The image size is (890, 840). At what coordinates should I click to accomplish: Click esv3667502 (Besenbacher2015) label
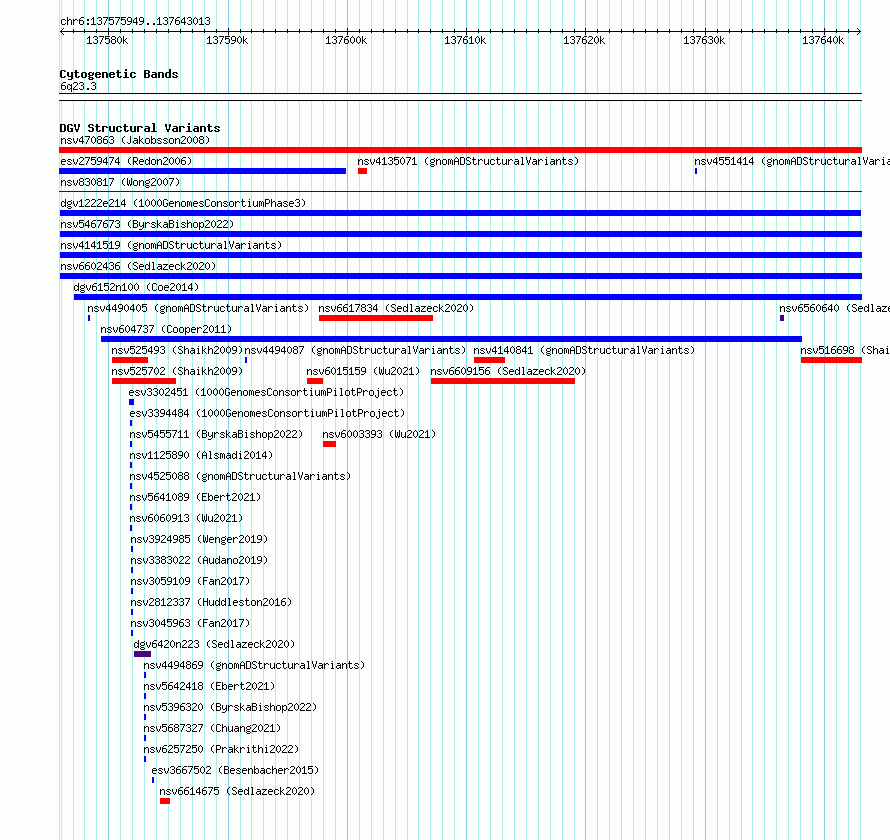click(235, 770)
